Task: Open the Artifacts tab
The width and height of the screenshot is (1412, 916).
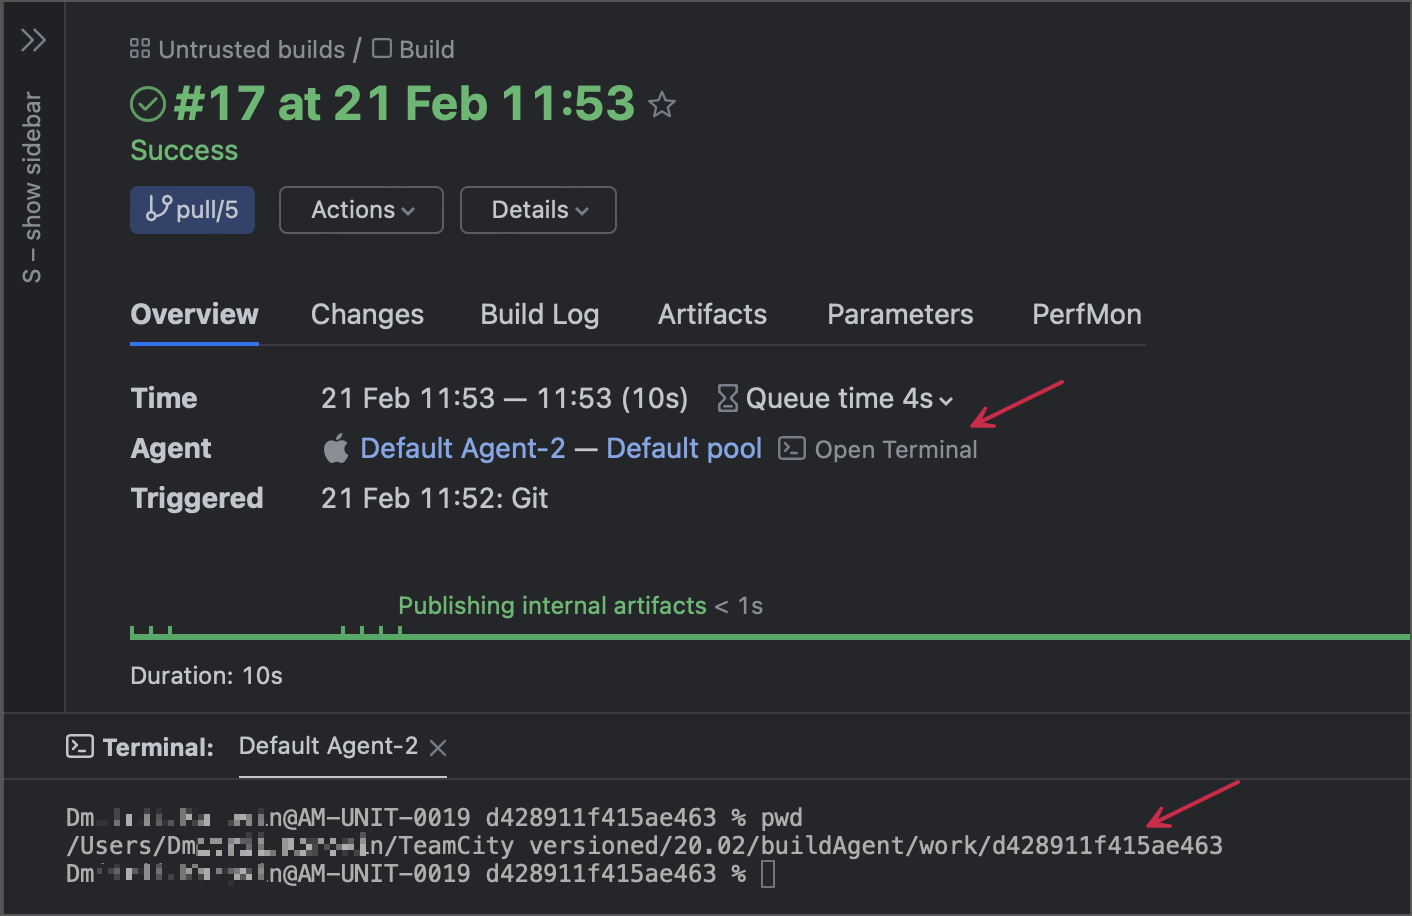Action: pos(711,314)
